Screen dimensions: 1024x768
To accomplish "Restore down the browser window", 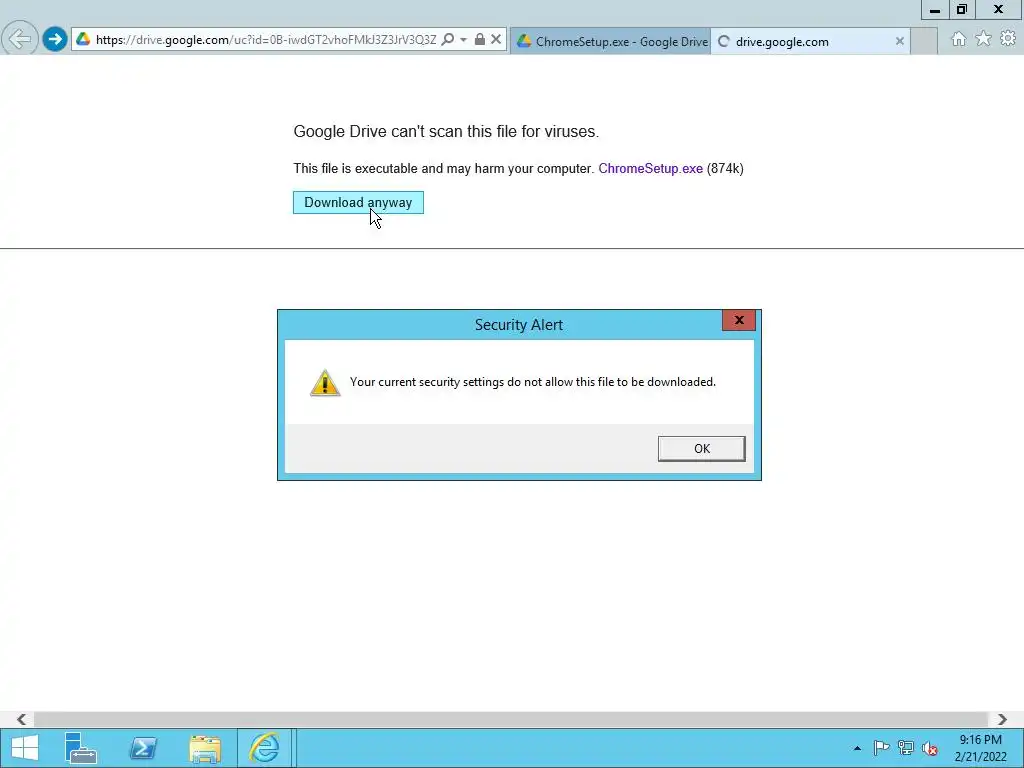I will tap(962, 10).
